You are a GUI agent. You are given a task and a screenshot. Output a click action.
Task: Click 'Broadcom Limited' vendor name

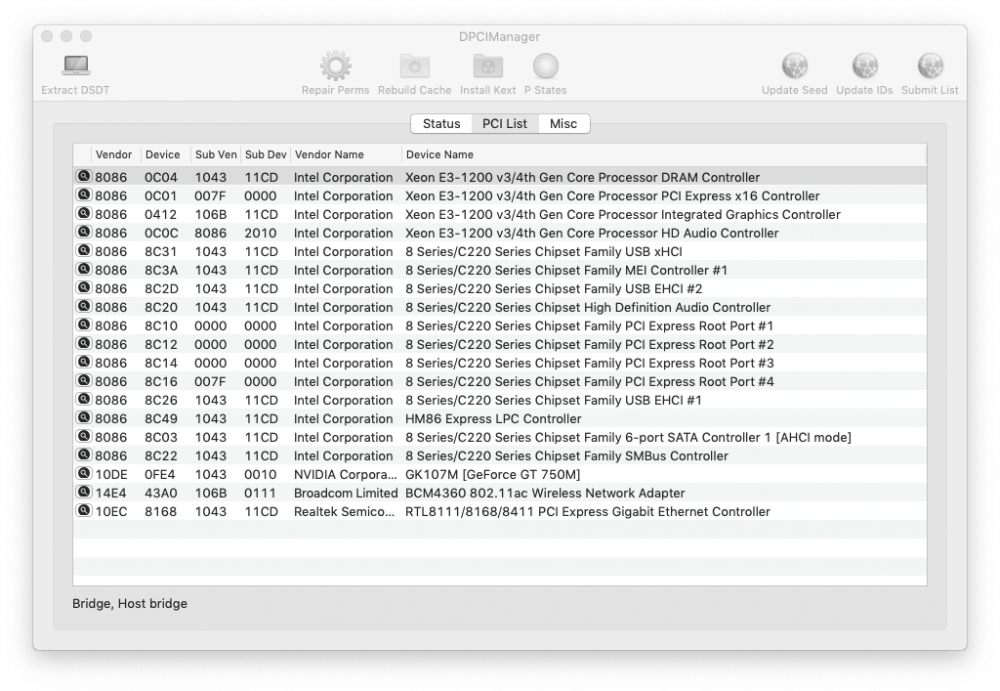[346, 493]
